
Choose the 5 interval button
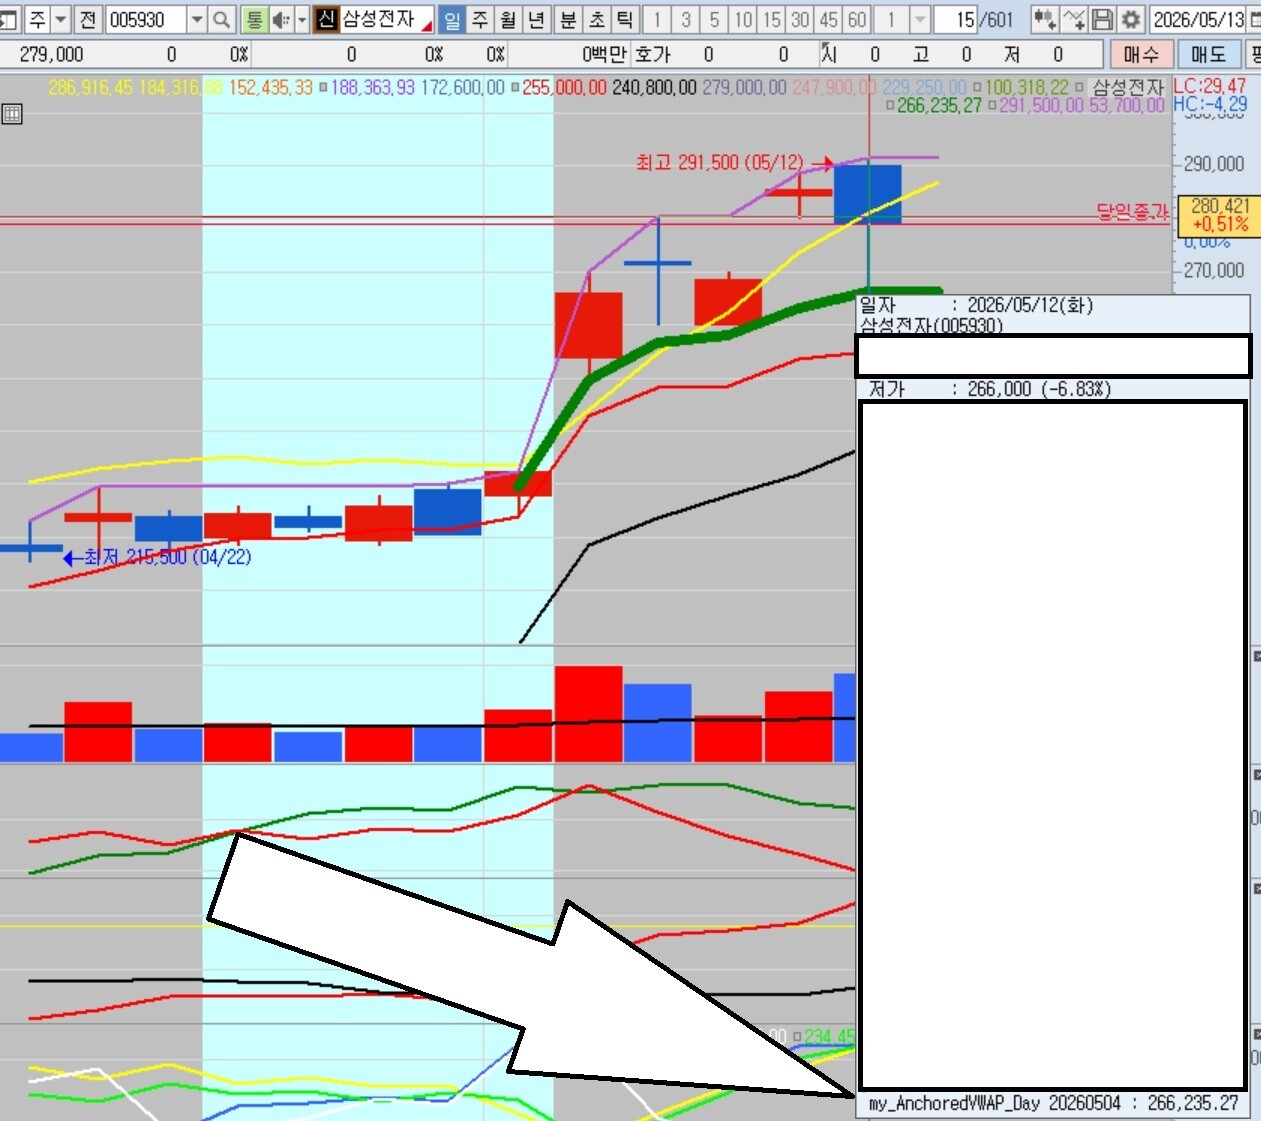coord(714,19)
